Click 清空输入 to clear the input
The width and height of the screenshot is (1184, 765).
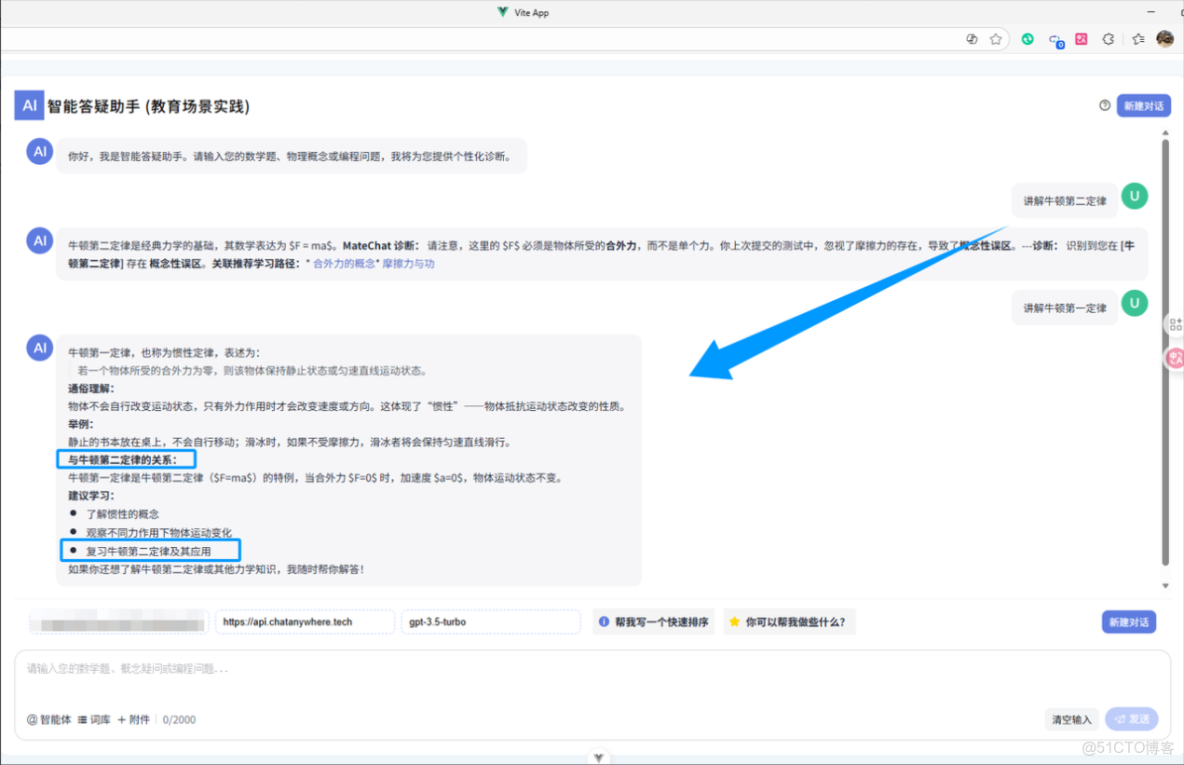click(1072, 719)
